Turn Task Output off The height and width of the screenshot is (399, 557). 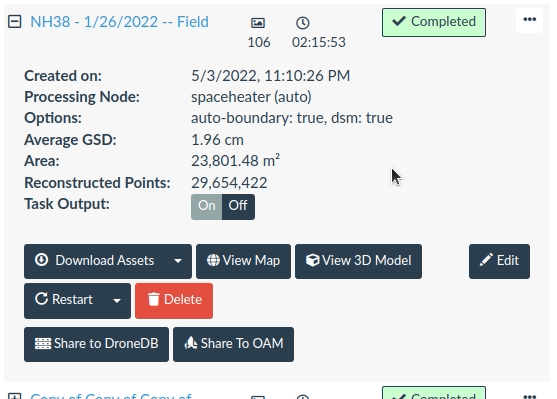point(238,206)
